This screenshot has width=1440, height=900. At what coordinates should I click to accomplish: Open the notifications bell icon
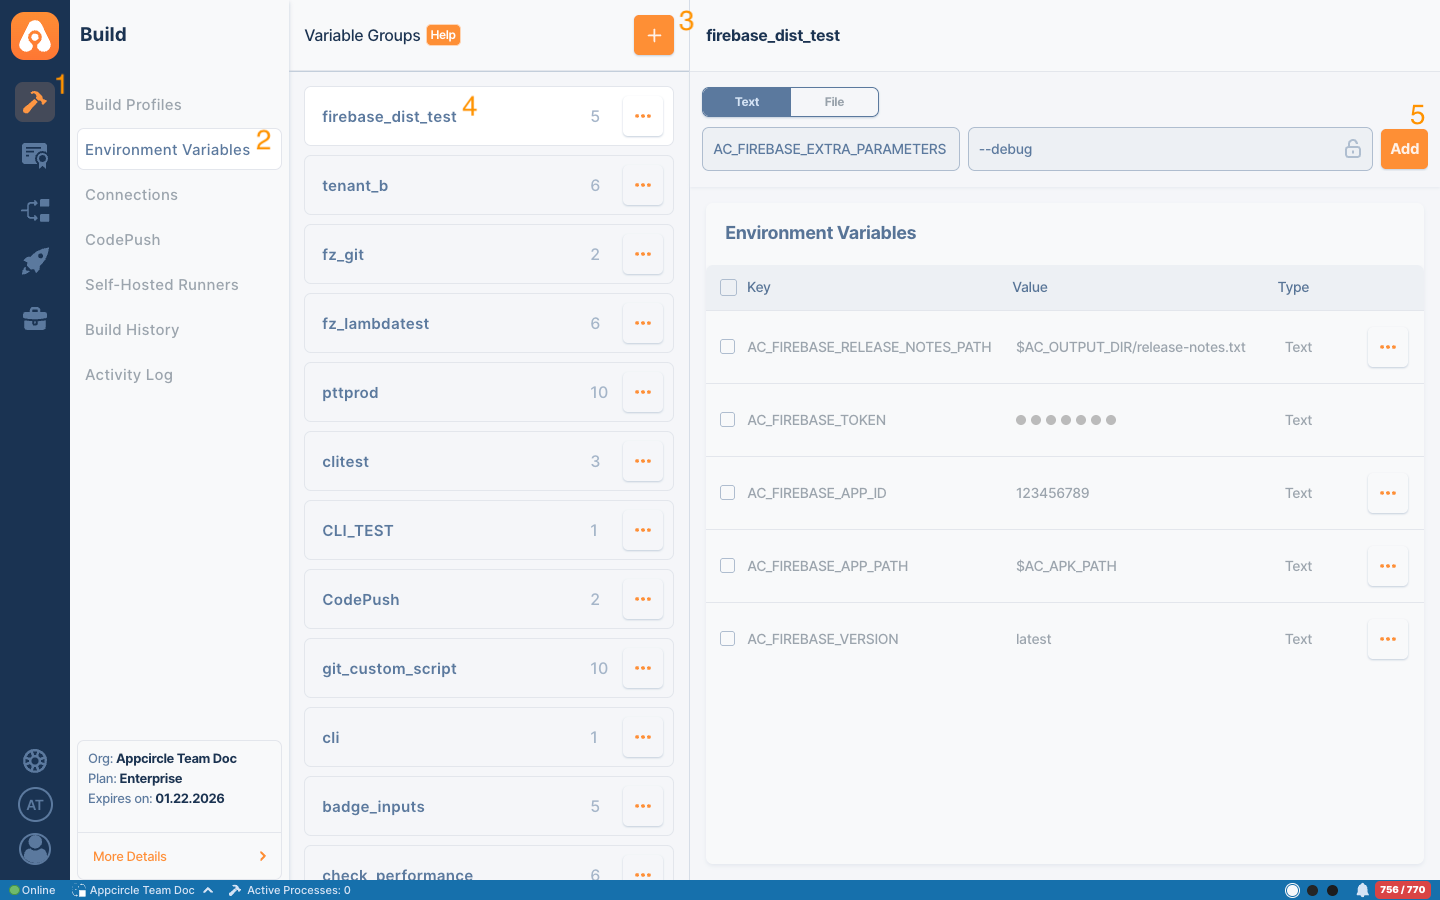[x=1362, y=890]
